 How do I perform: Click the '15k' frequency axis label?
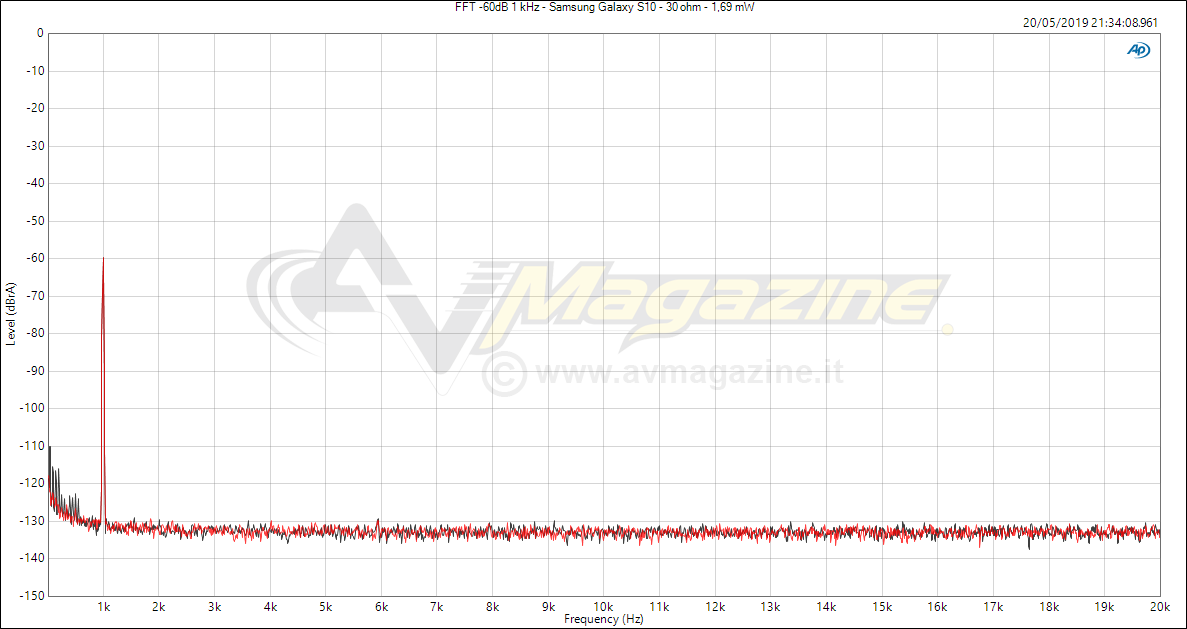point(882,607)
